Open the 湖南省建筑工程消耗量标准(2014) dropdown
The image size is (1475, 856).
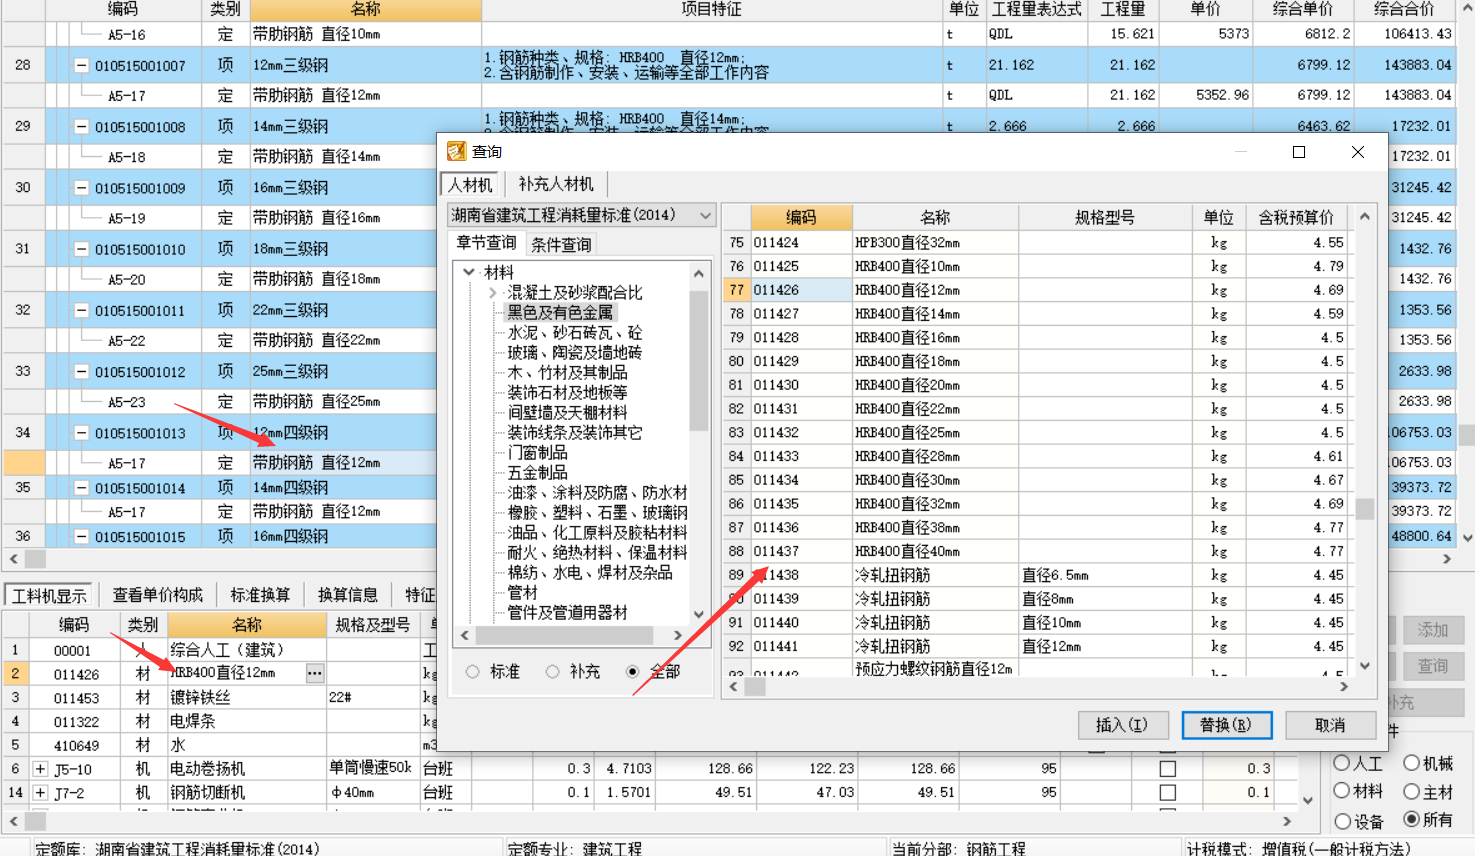[706, 215]
